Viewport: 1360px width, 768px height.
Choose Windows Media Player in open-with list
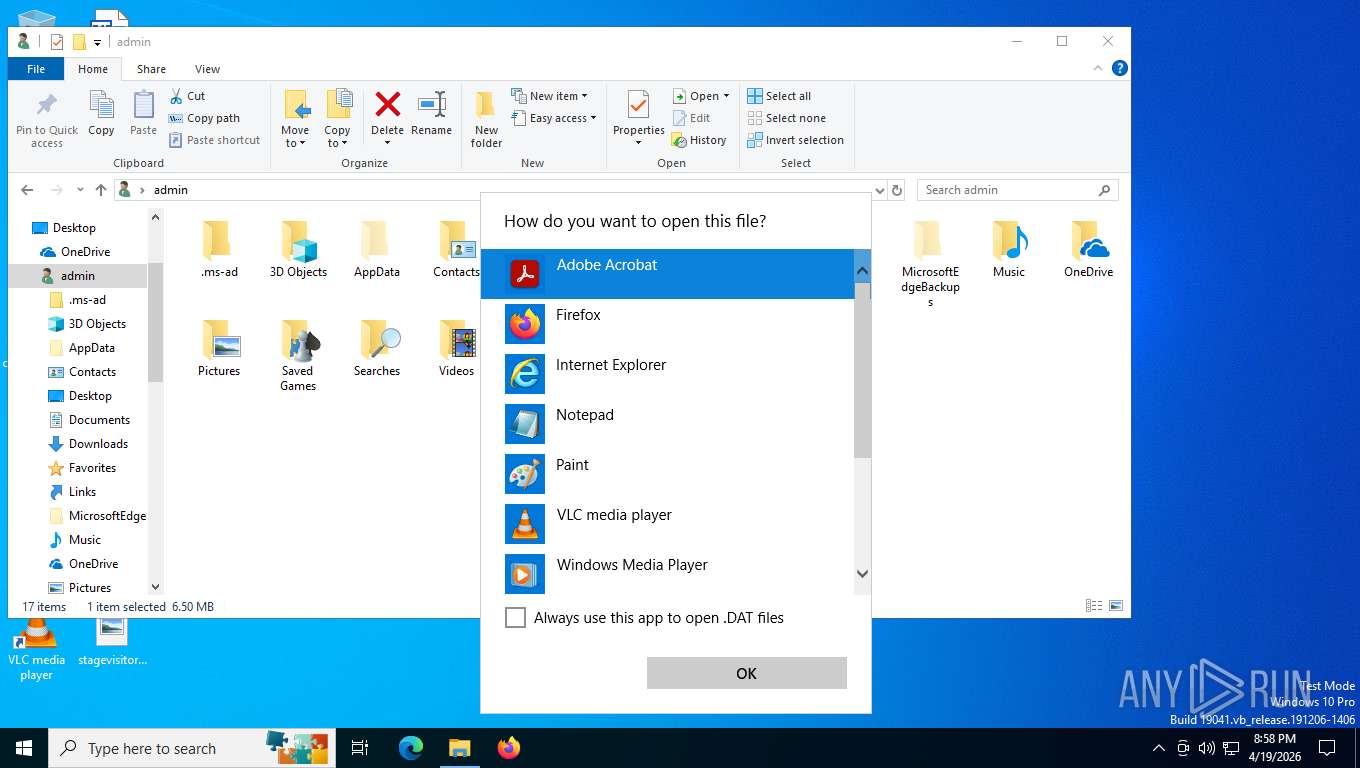coord(667,574)
